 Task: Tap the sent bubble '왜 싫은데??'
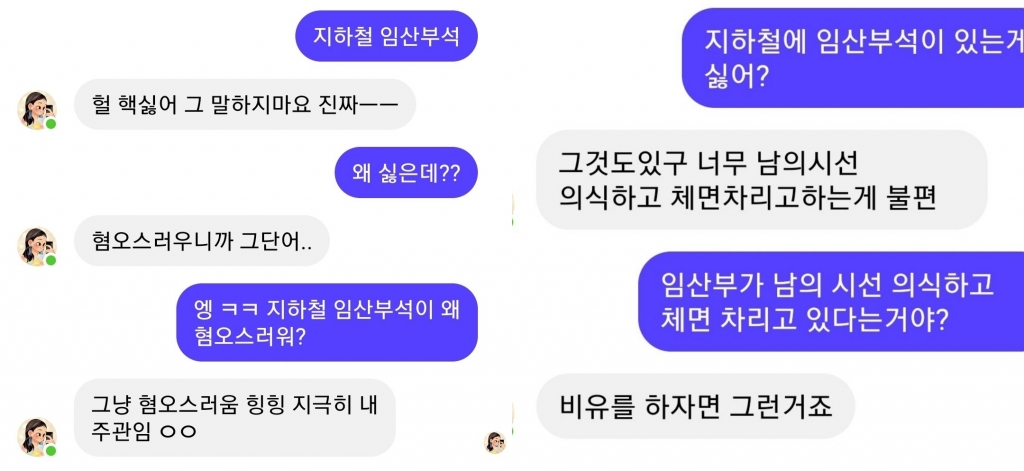[x=406, y=173]
